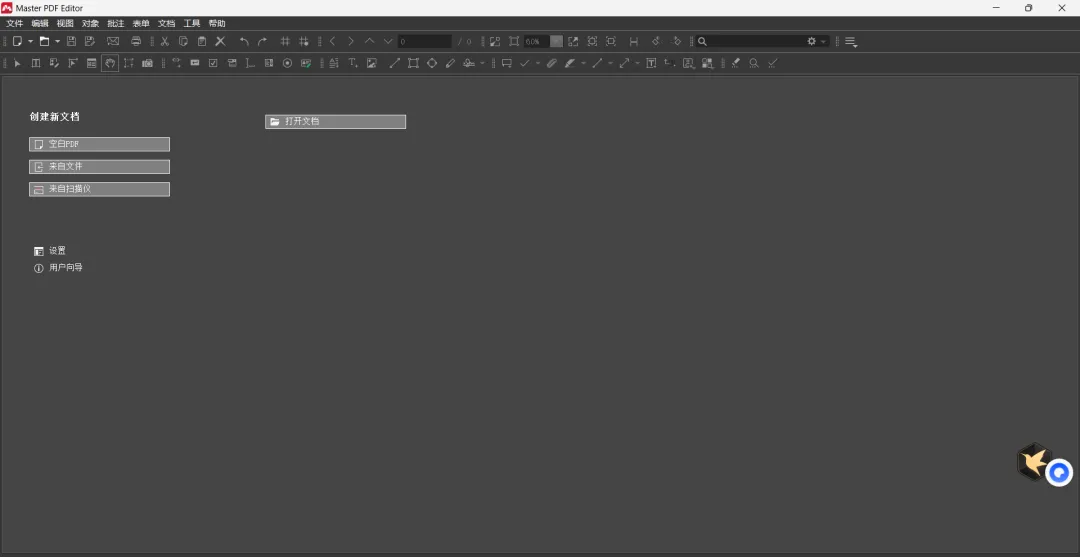Image resolution: width=1080 pixels, height=557 pixels.
Task: Open the 视图 menu
Action: [65, 23]
